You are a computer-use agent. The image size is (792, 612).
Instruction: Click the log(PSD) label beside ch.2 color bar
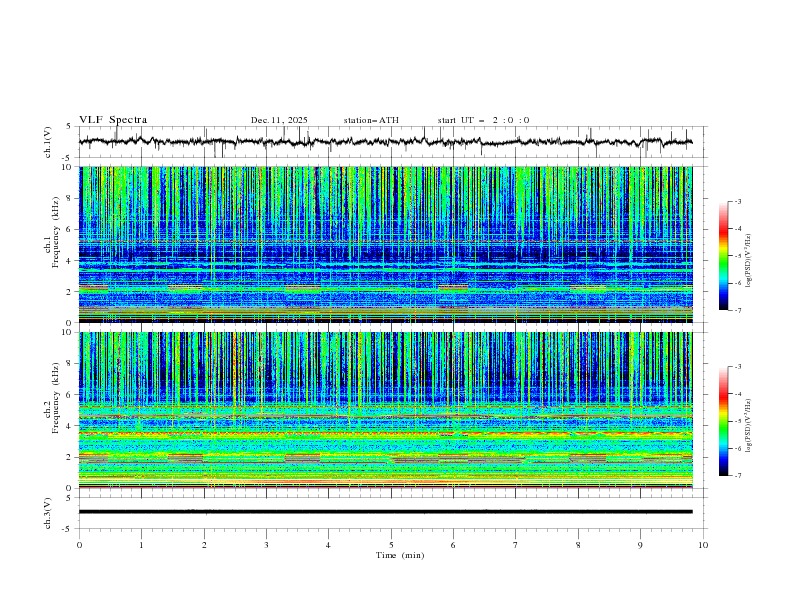(748, 426)
